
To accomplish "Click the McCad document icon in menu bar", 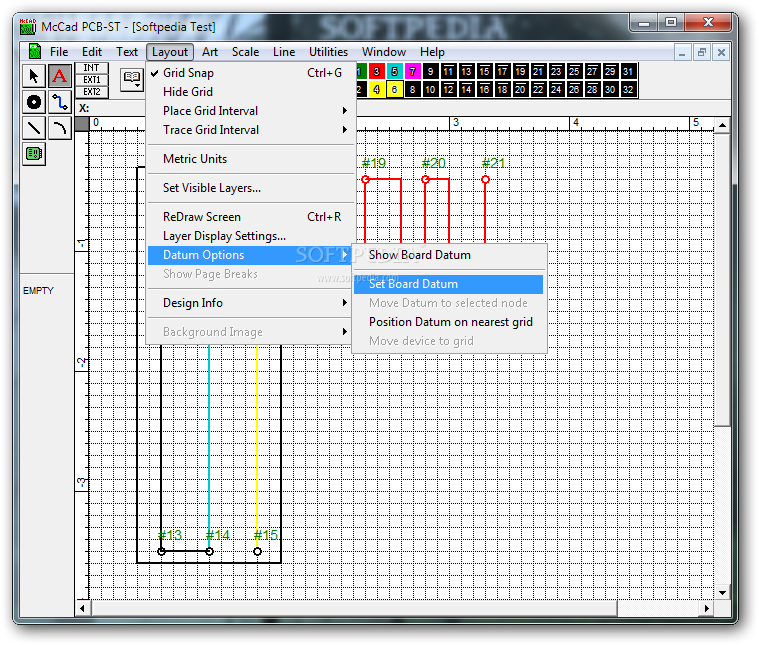I will click(35, 51).
